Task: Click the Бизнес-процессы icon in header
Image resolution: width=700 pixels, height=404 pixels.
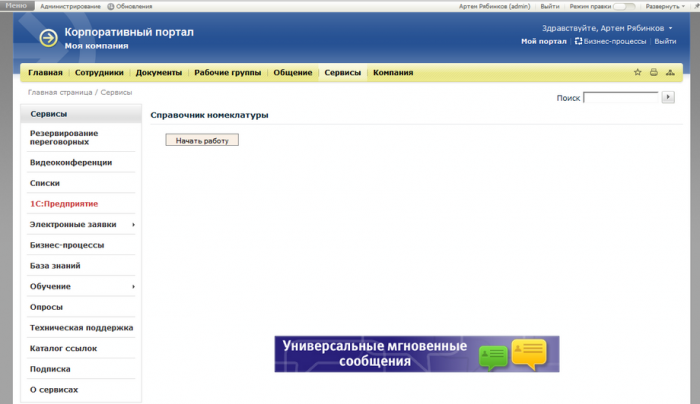Action: 577,41
